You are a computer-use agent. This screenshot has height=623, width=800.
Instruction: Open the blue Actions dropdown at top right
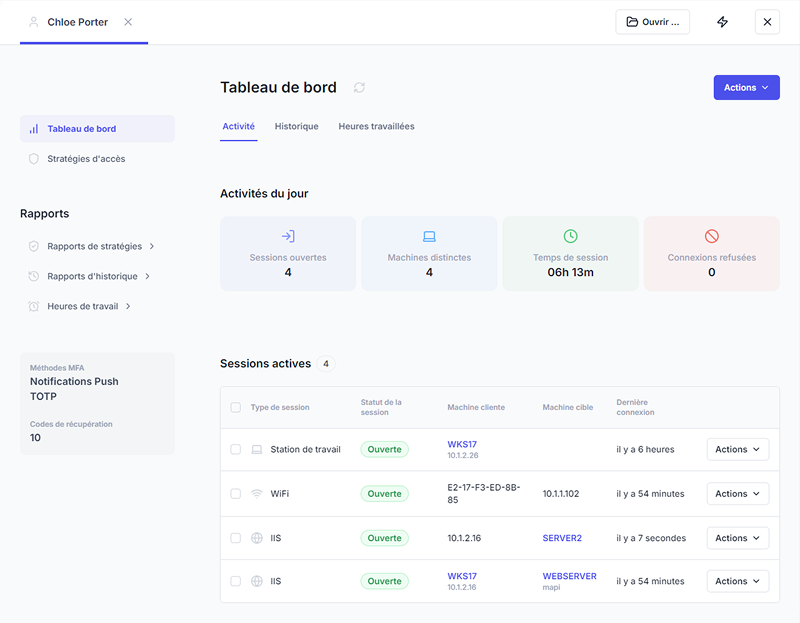pos(746,88)
